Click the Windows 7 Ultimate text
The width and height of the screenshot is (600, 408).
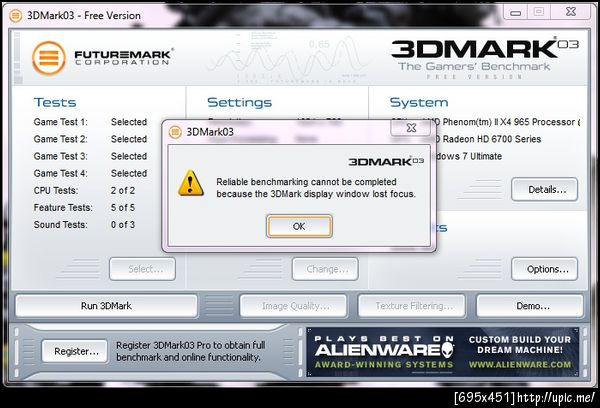point(469,156)
